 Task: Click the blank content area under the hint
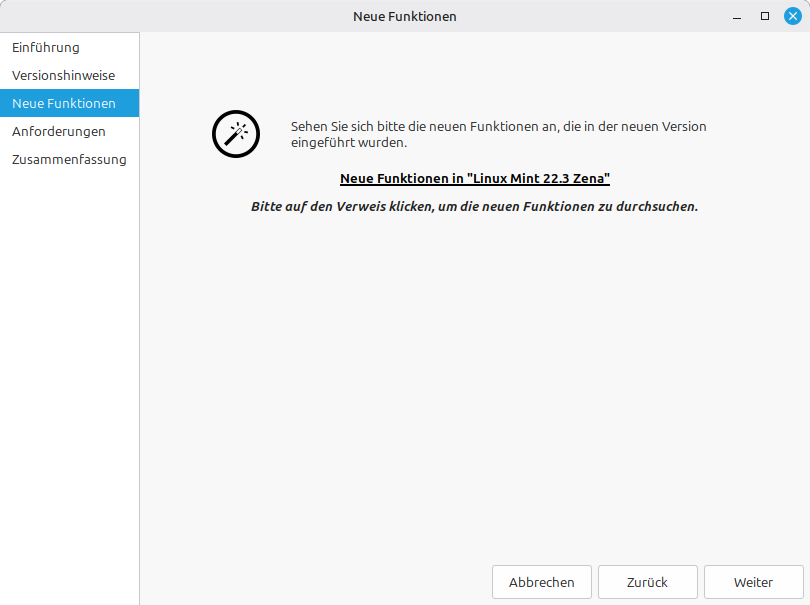tap(474, 380)
